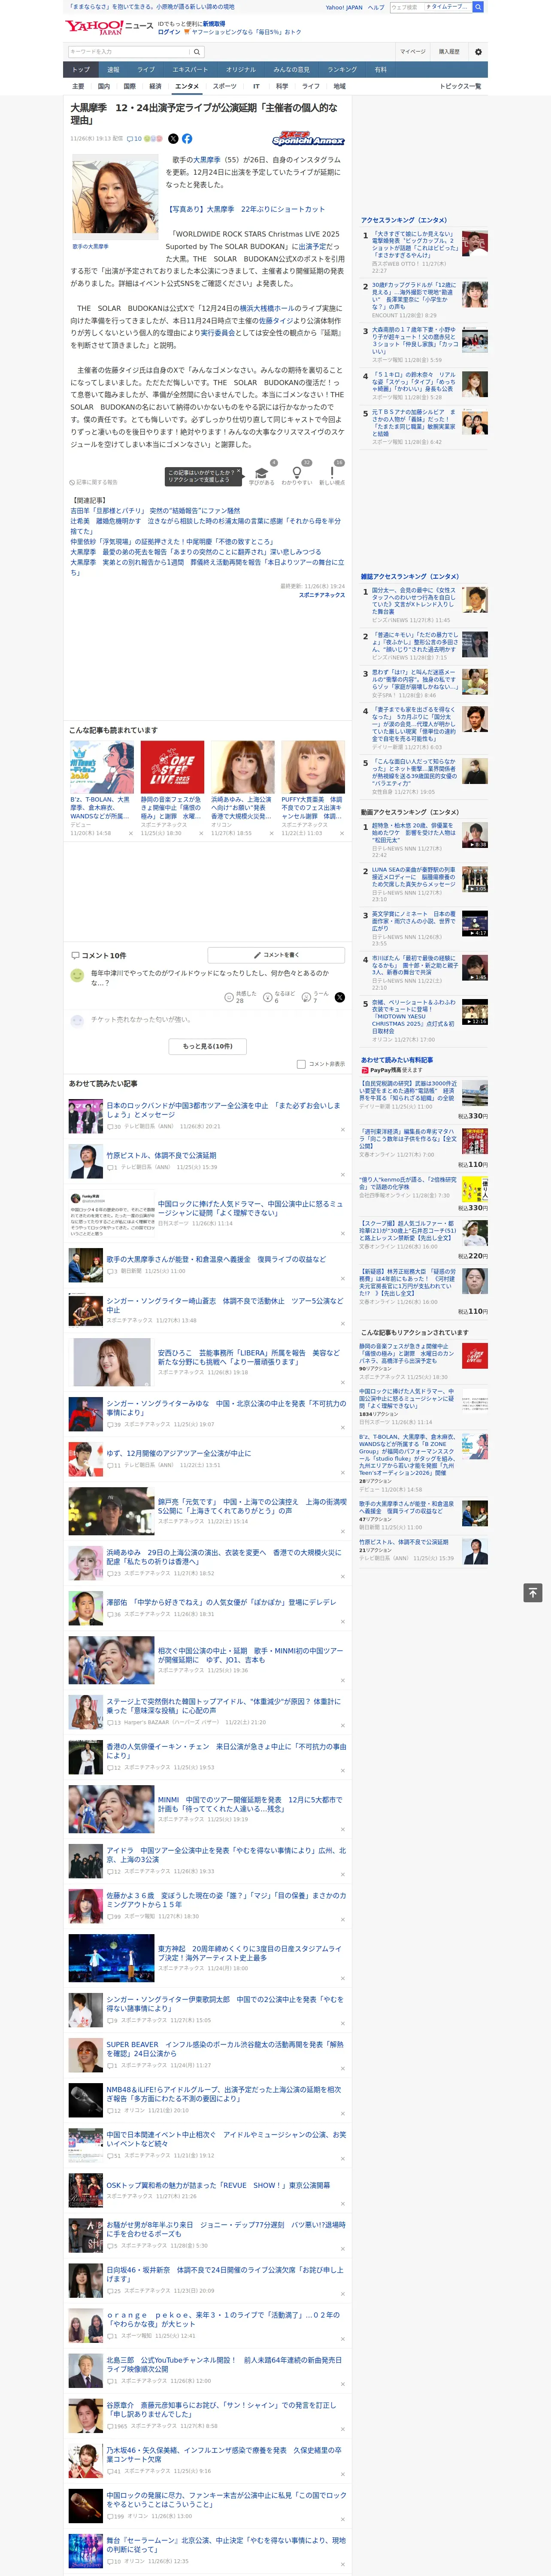Click the コメントを書く button

coord(276,955)
